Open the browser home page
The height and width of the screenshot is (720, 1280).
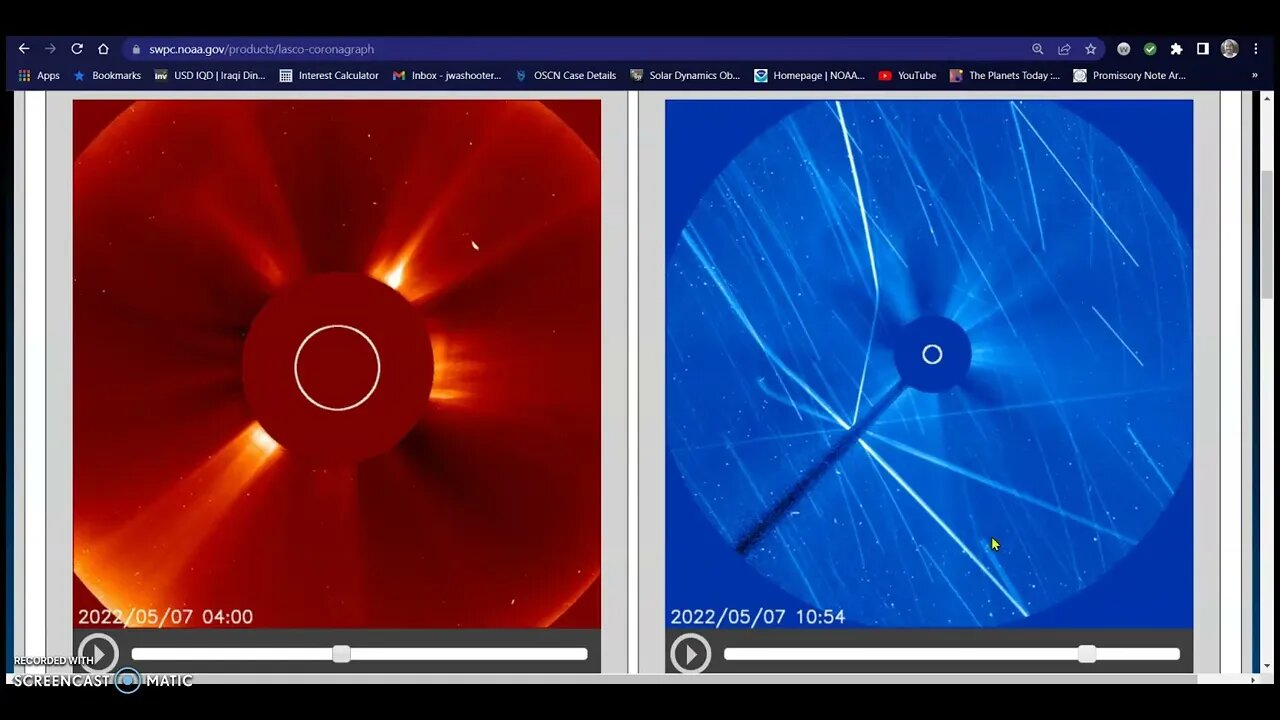pos(103,49)
